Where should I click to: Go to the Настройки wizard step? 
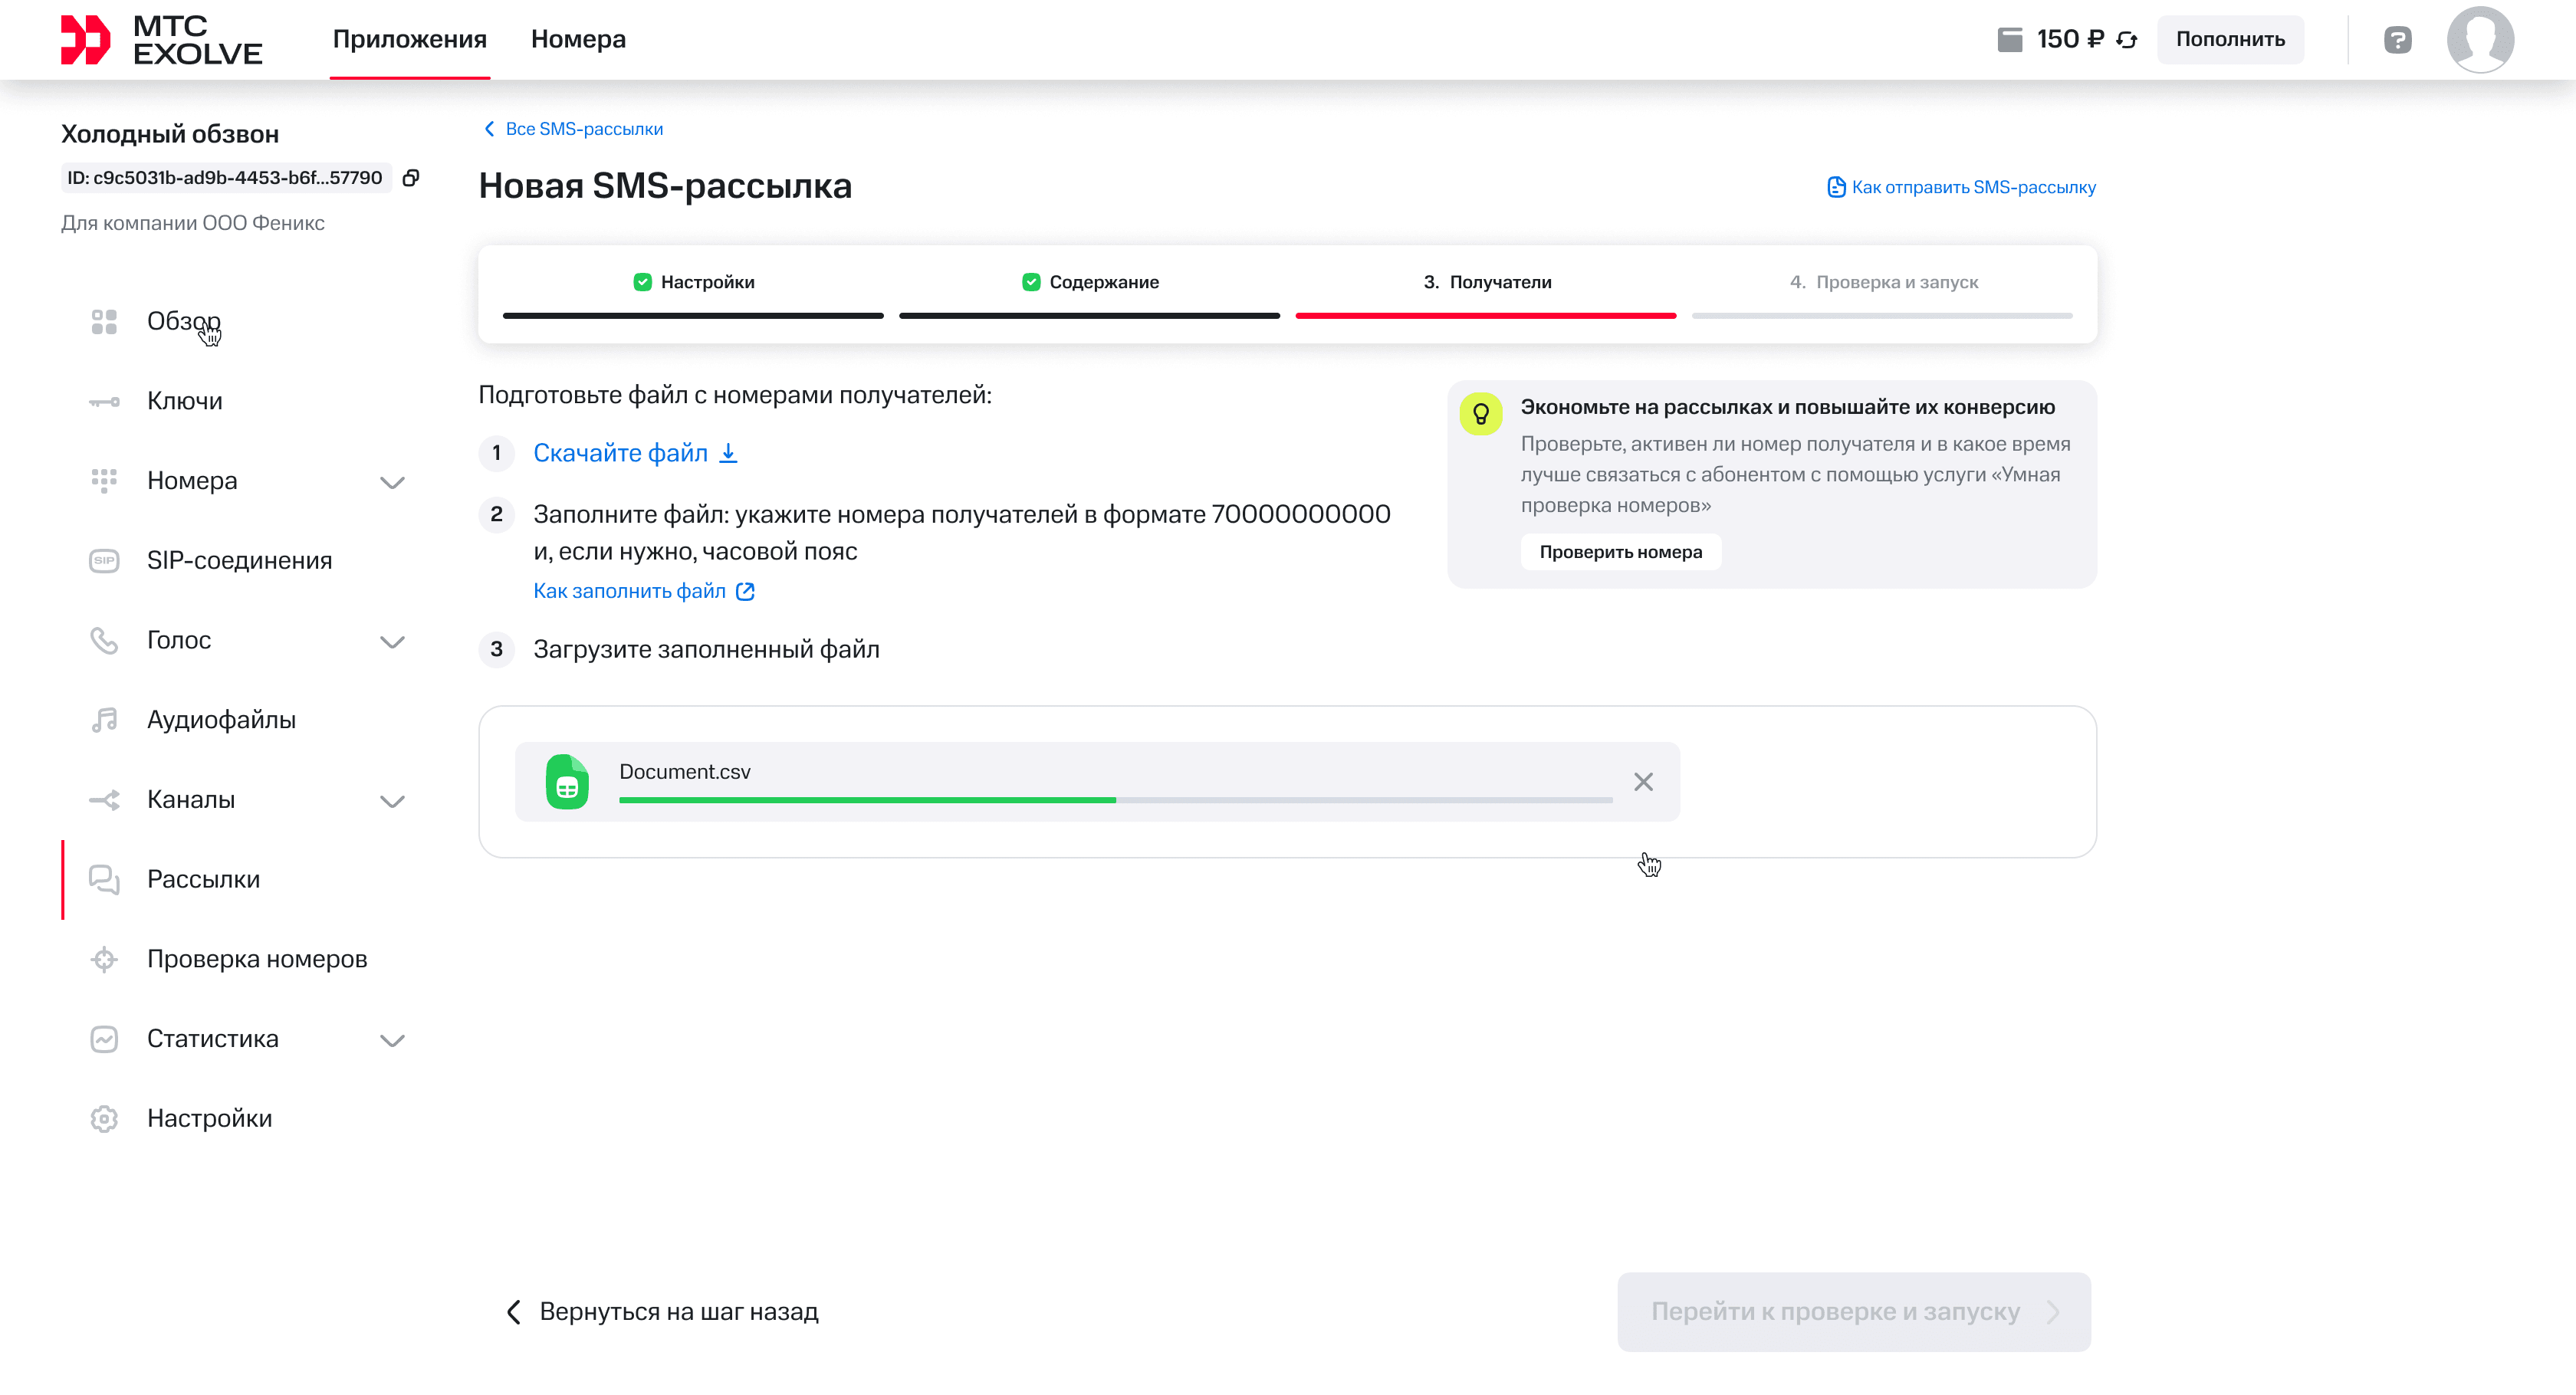coord(694,283)
